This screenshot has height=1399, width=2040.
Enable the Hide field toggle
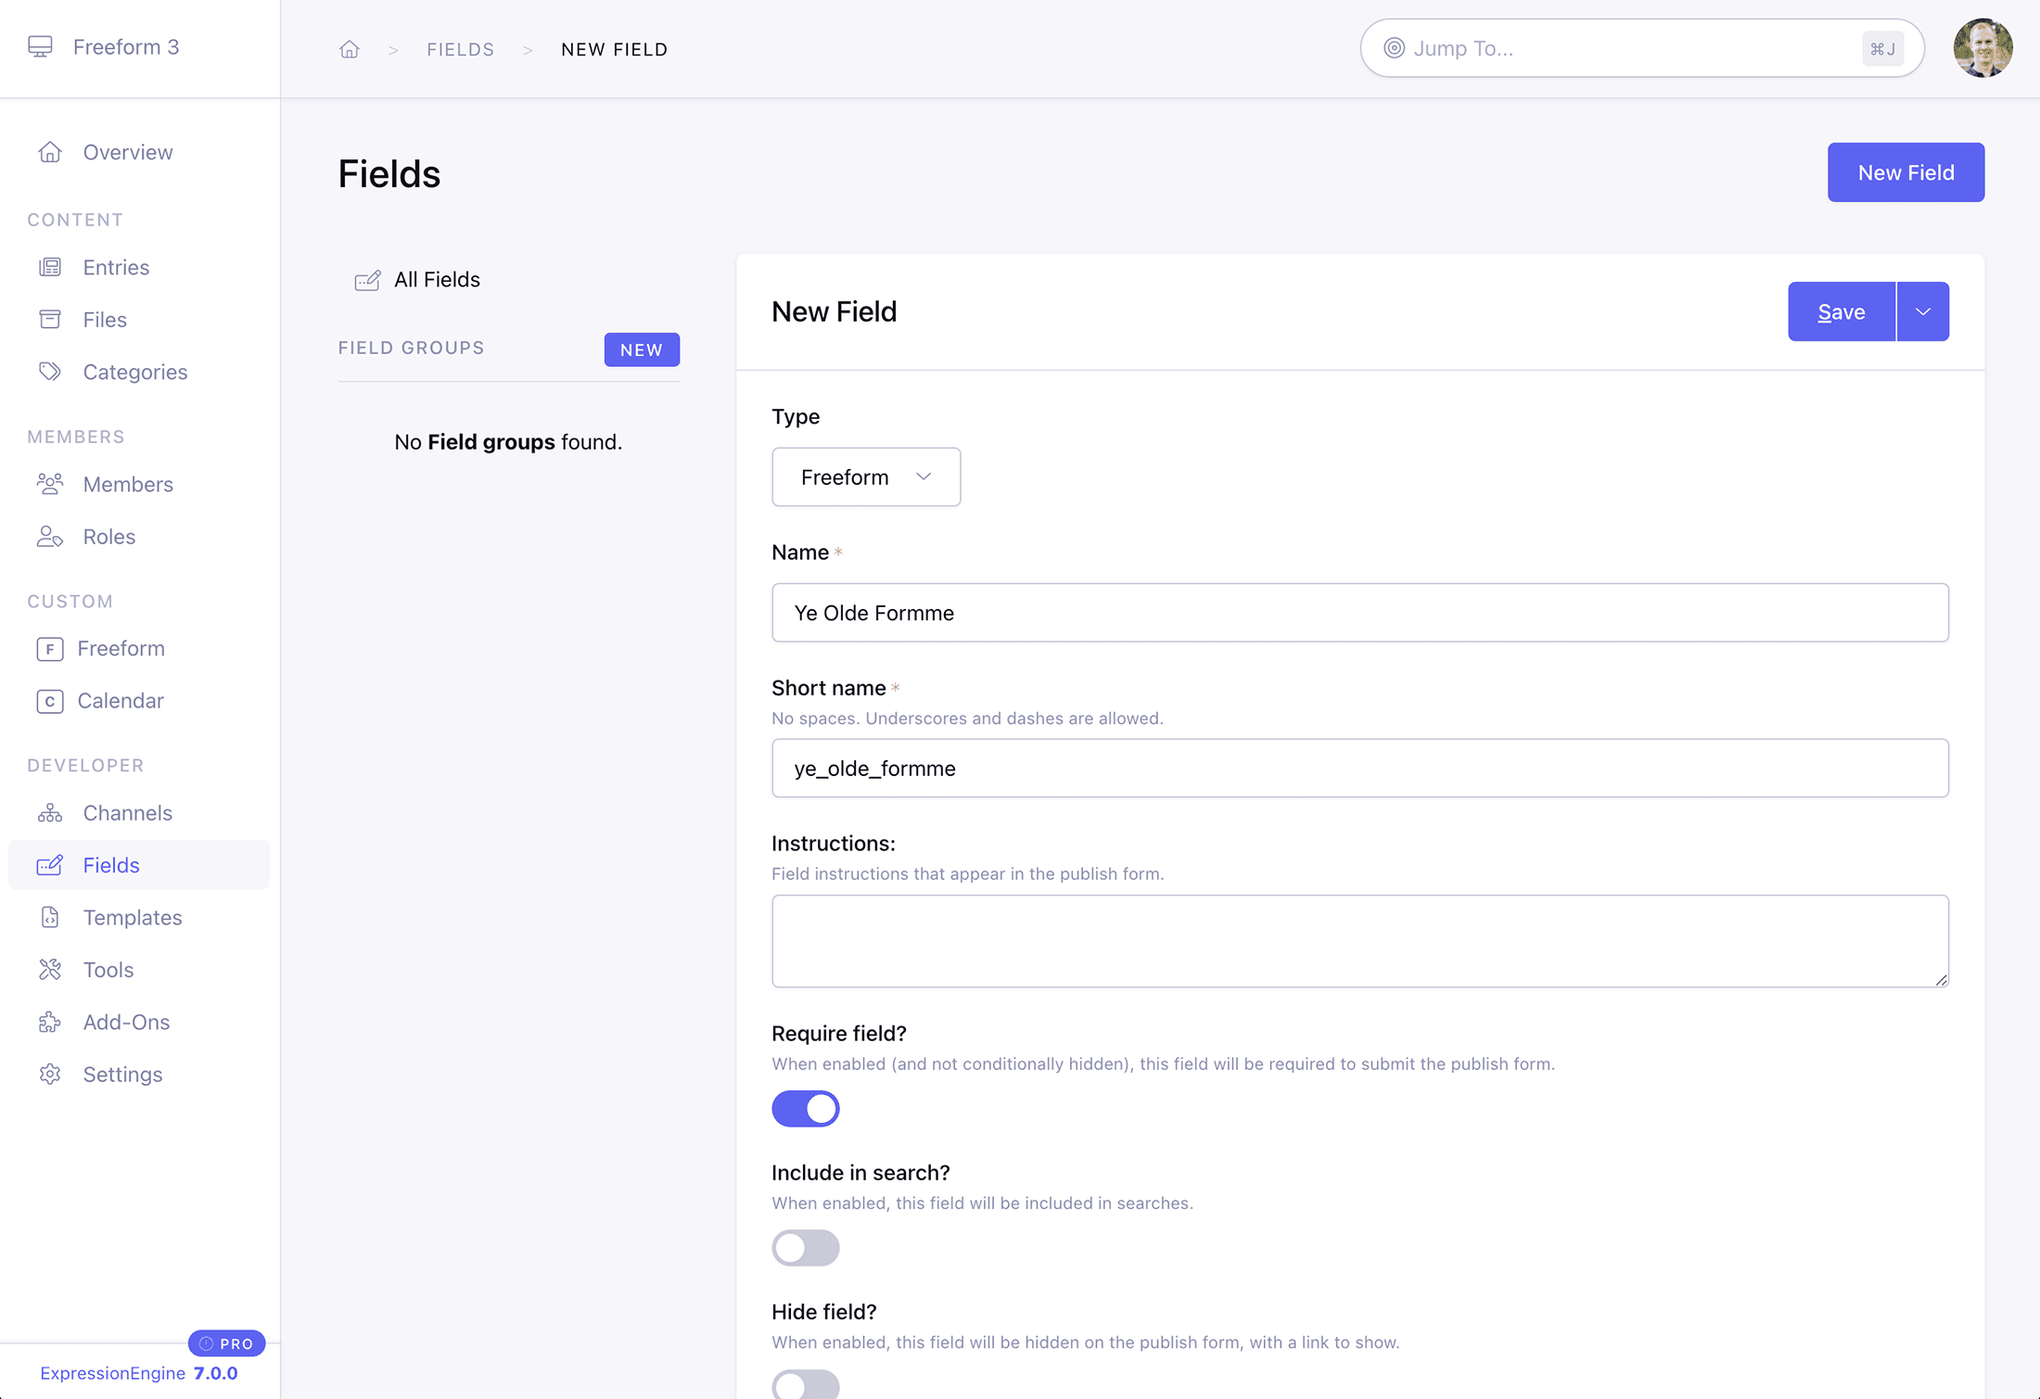[x=805, y=1385]
